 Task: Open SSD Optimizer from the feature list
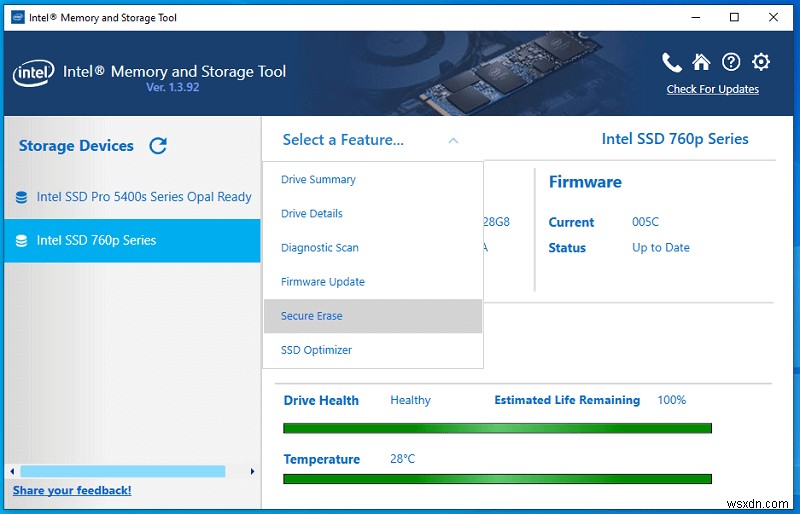coord(316,350)
